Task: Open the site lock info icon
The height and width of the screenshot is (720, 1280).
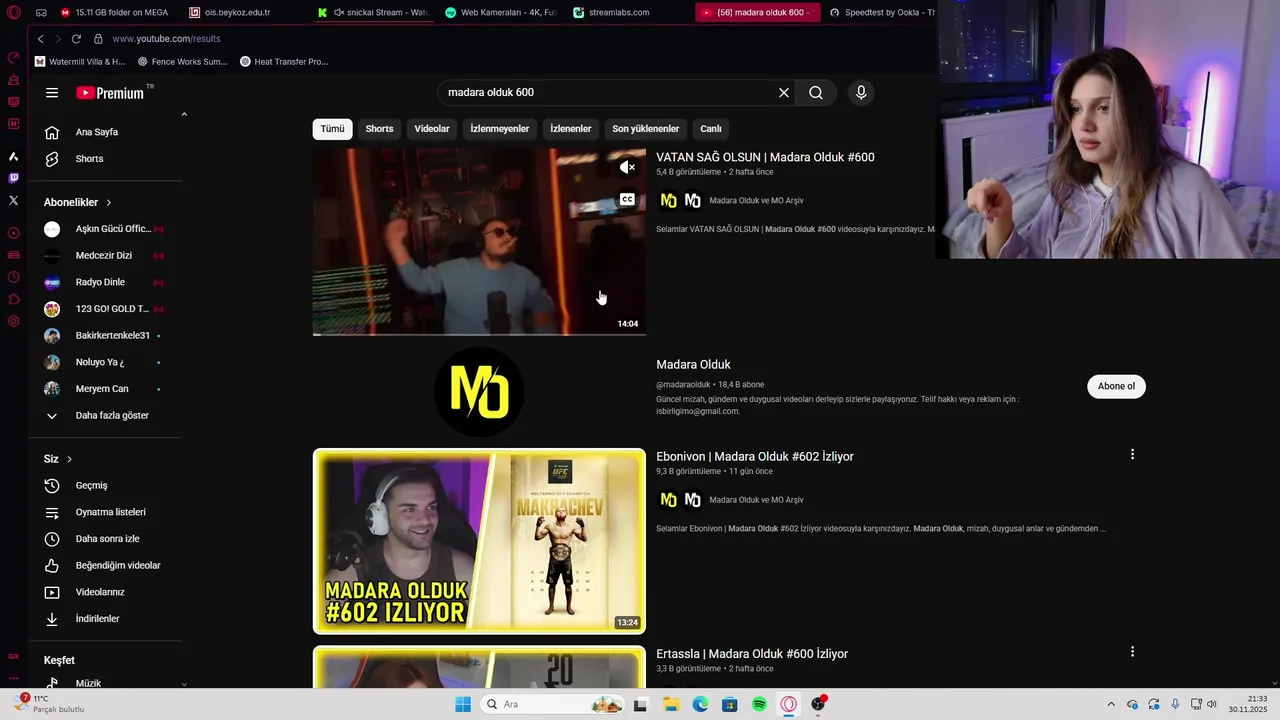Action: click(x=98, y=39)
